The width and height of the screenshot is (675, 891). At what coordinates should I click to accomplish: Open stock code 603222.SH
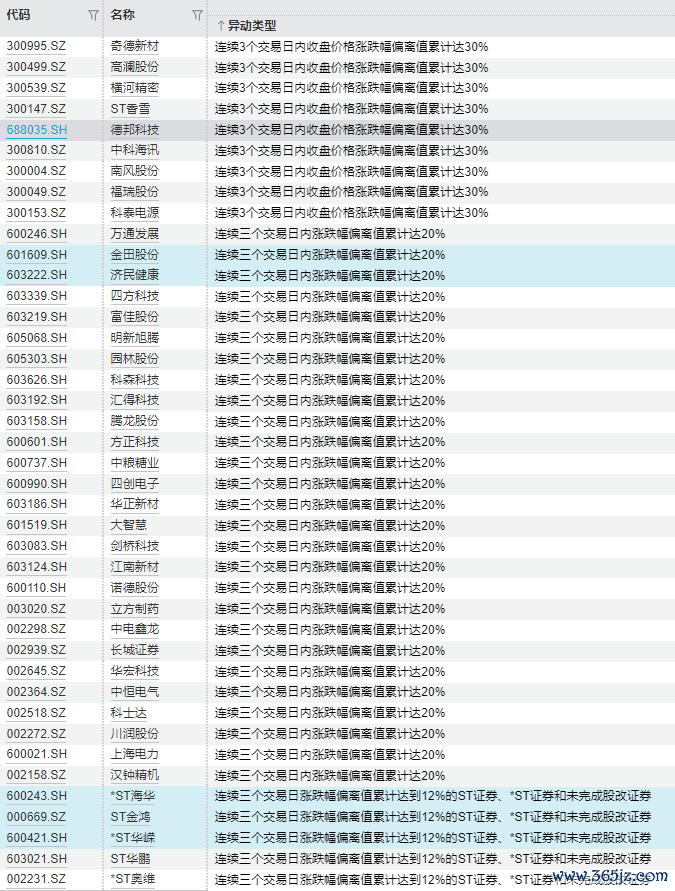point(37,275)
